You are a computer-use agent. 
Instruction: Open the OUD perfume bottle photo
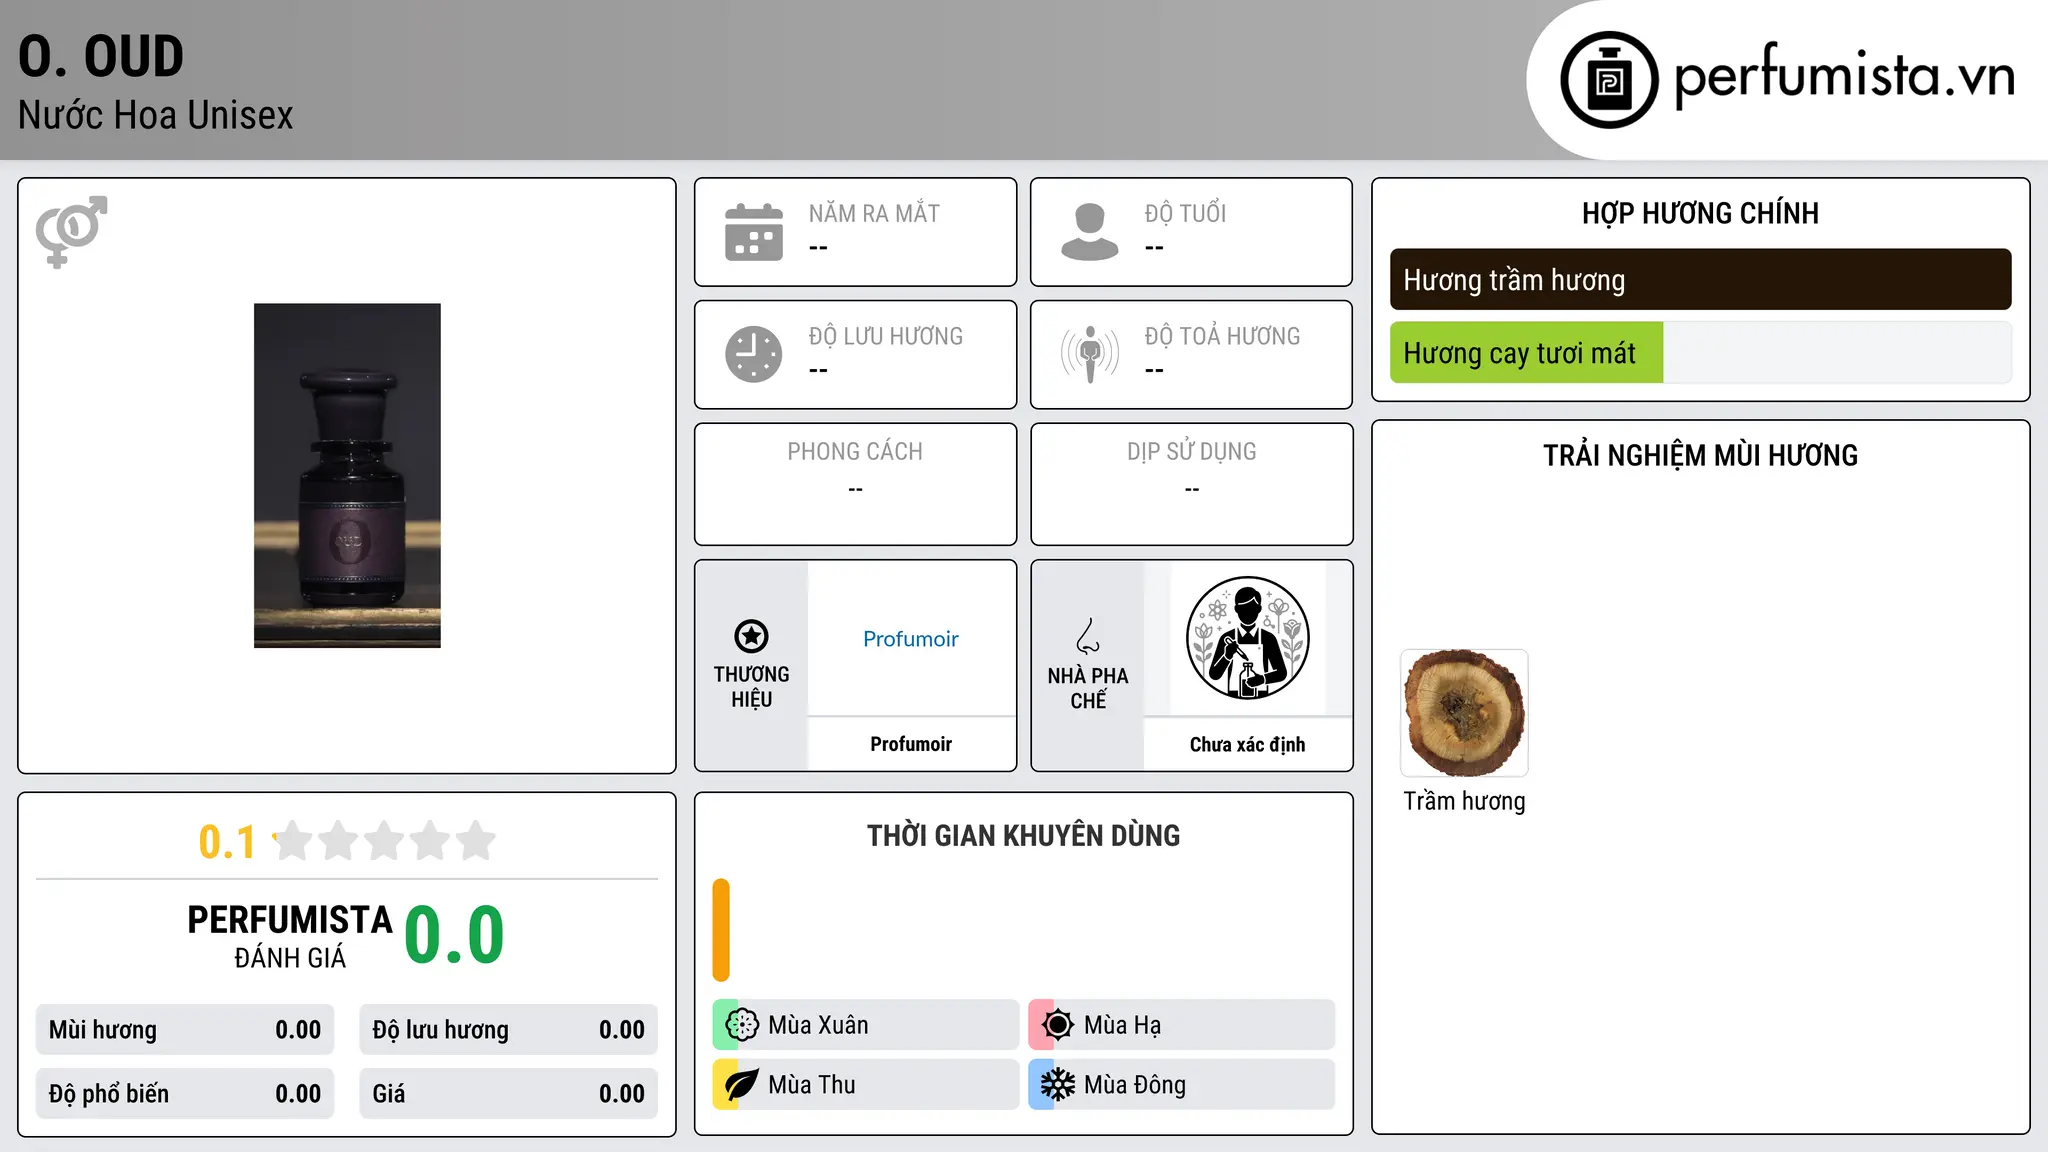pyautogui.click(x=347, y=476)
